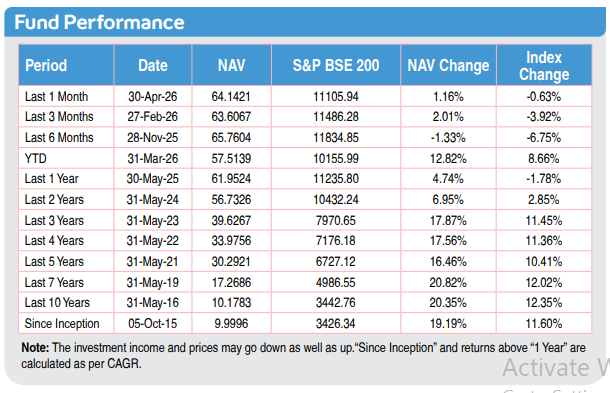The height and width of the screenshot is (393, 610).
Task: Select the Period column header
Action: [46, 65]
